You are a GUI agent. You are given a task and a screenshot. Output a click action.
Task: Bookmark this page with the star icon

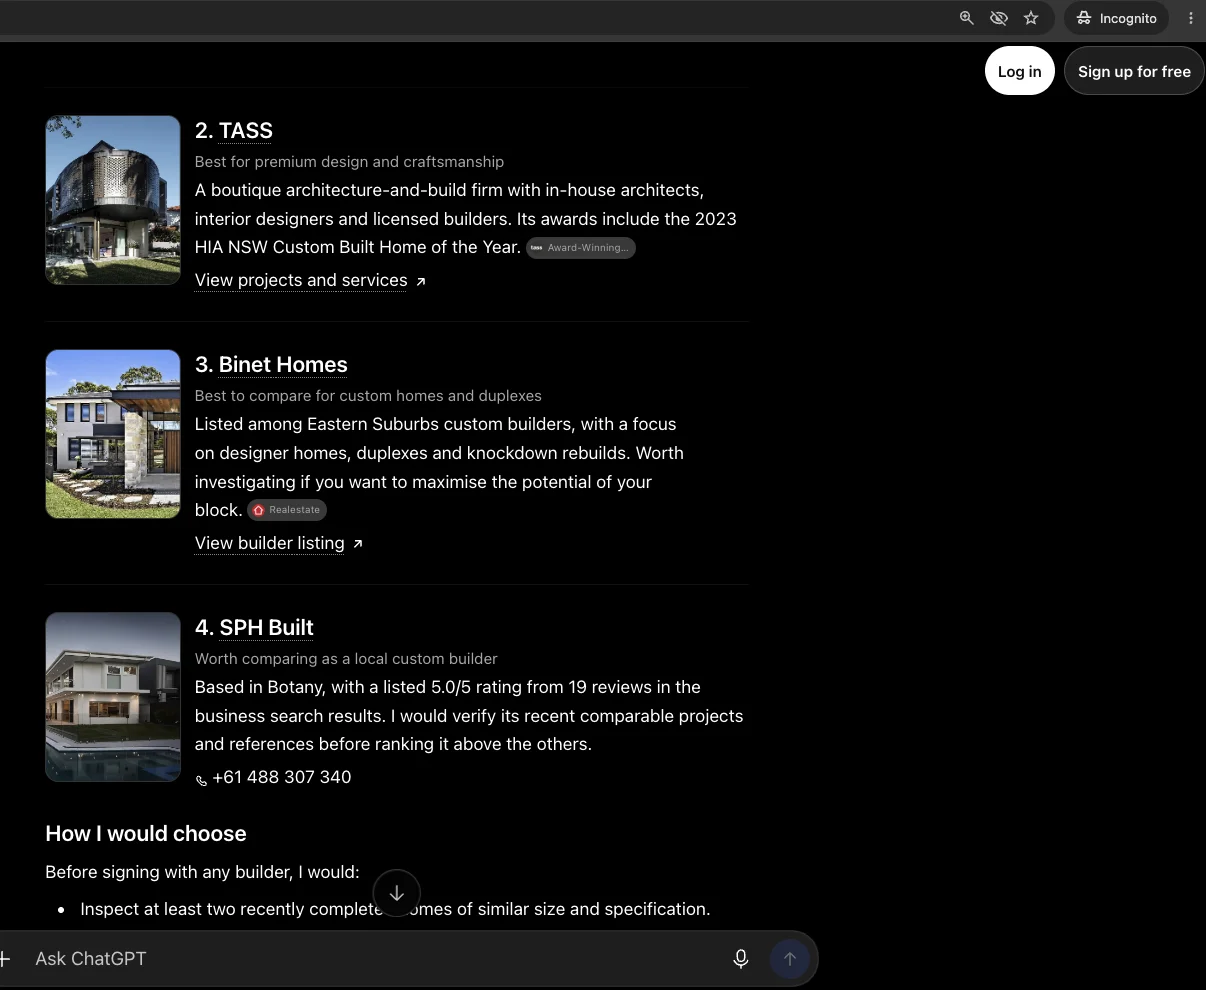[1031, 18]
